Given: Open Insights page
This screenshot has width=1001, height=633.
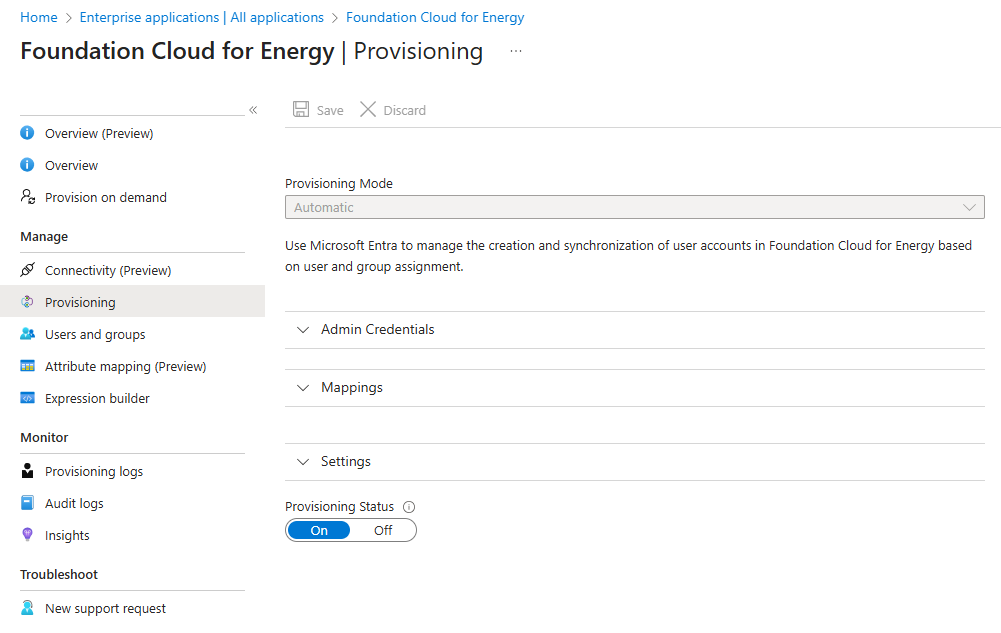Looking at the screenshot, I should (132, 535).
